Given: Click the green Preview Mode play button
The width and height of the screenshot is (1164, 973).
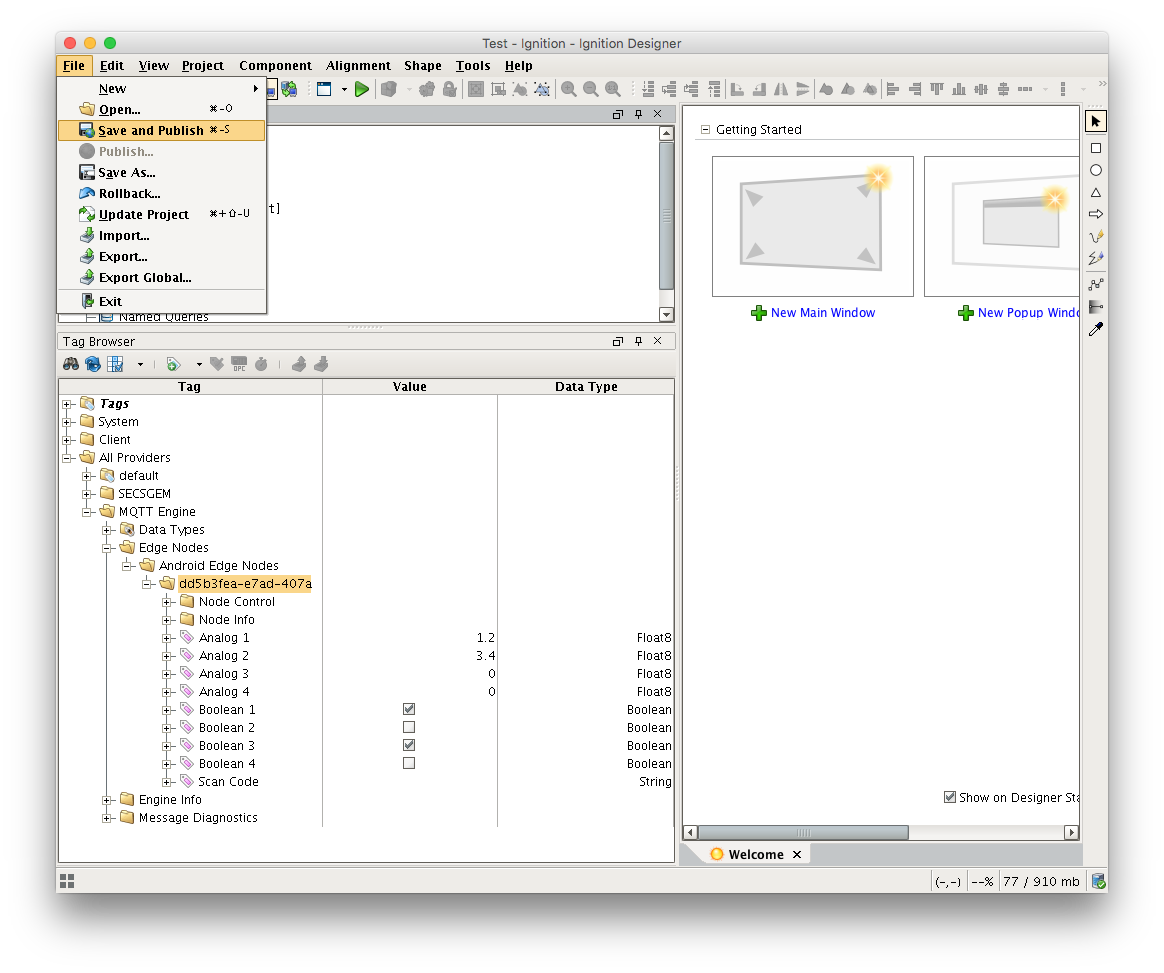Looking at the screenshot, I should [362, 90].
